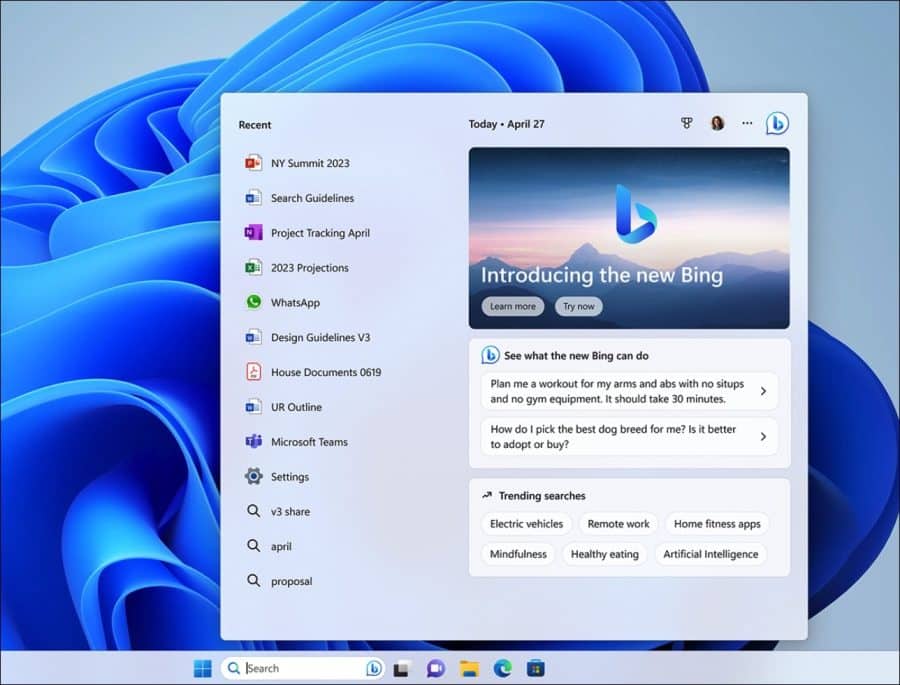Click Try now on Bing banner
Screen dimensions: 900x685
coord(579,306)
